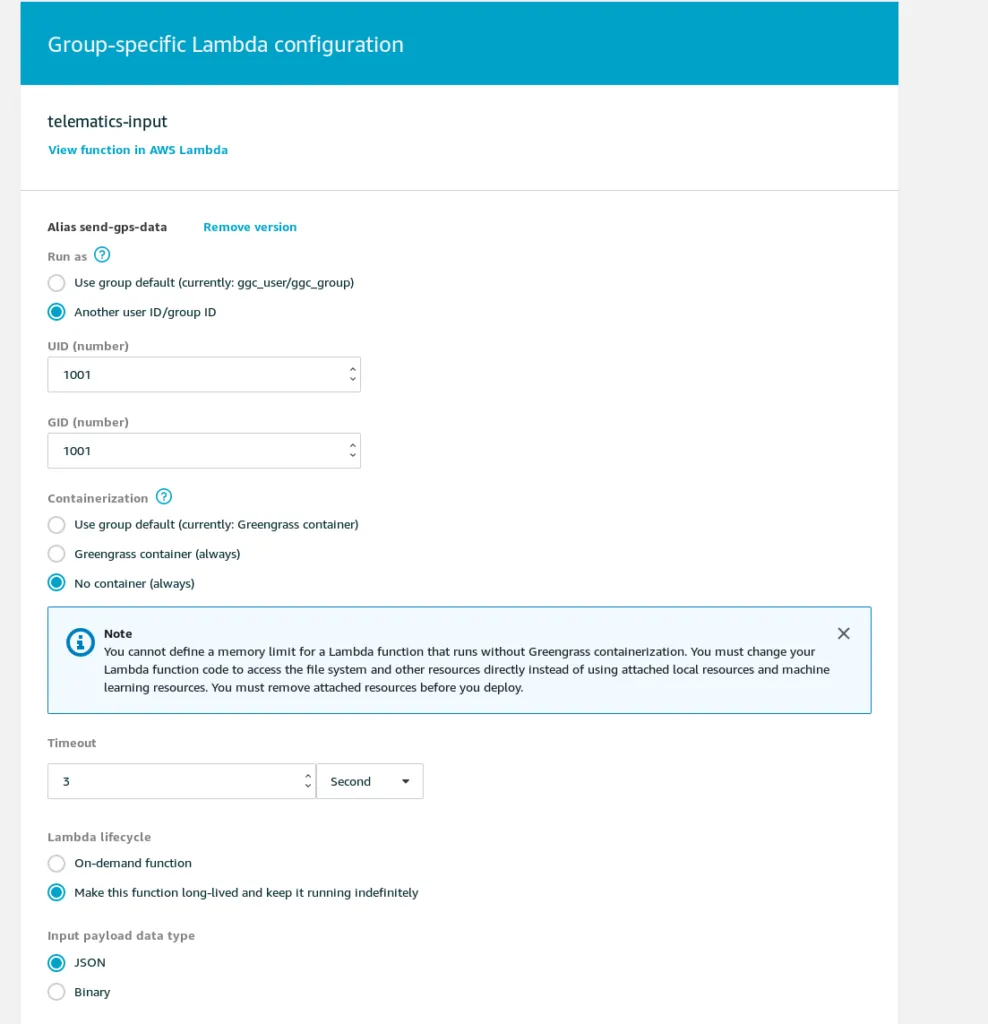Click the UID number input field

click(x=195, y=375)
